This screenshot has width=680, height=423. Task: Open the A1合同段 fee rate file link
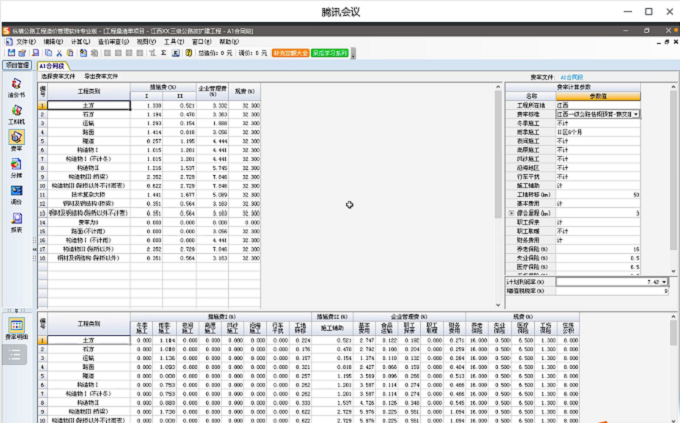tap(572, 77)
